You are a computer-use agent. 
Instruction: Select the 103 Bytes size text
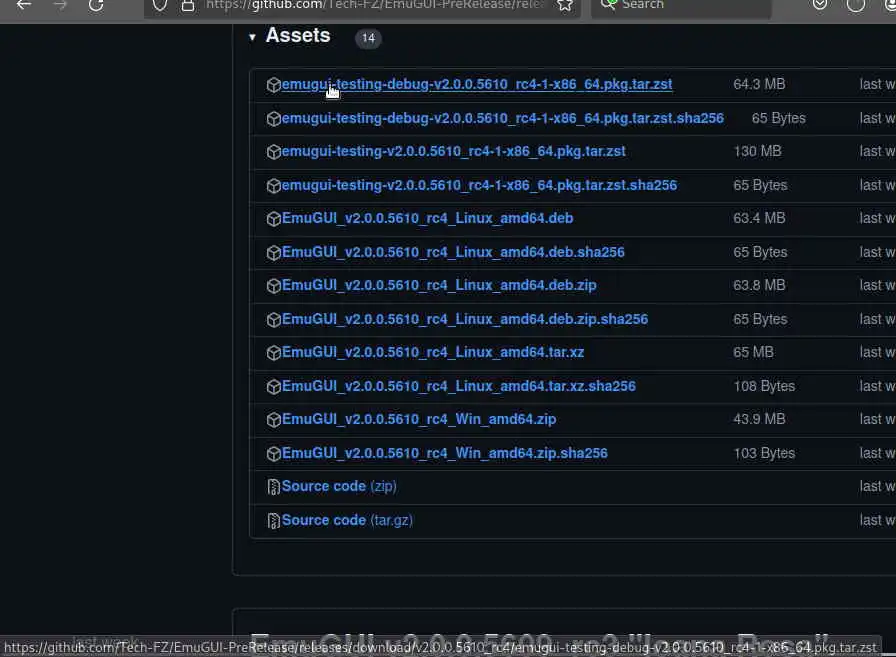coord(764,453)
